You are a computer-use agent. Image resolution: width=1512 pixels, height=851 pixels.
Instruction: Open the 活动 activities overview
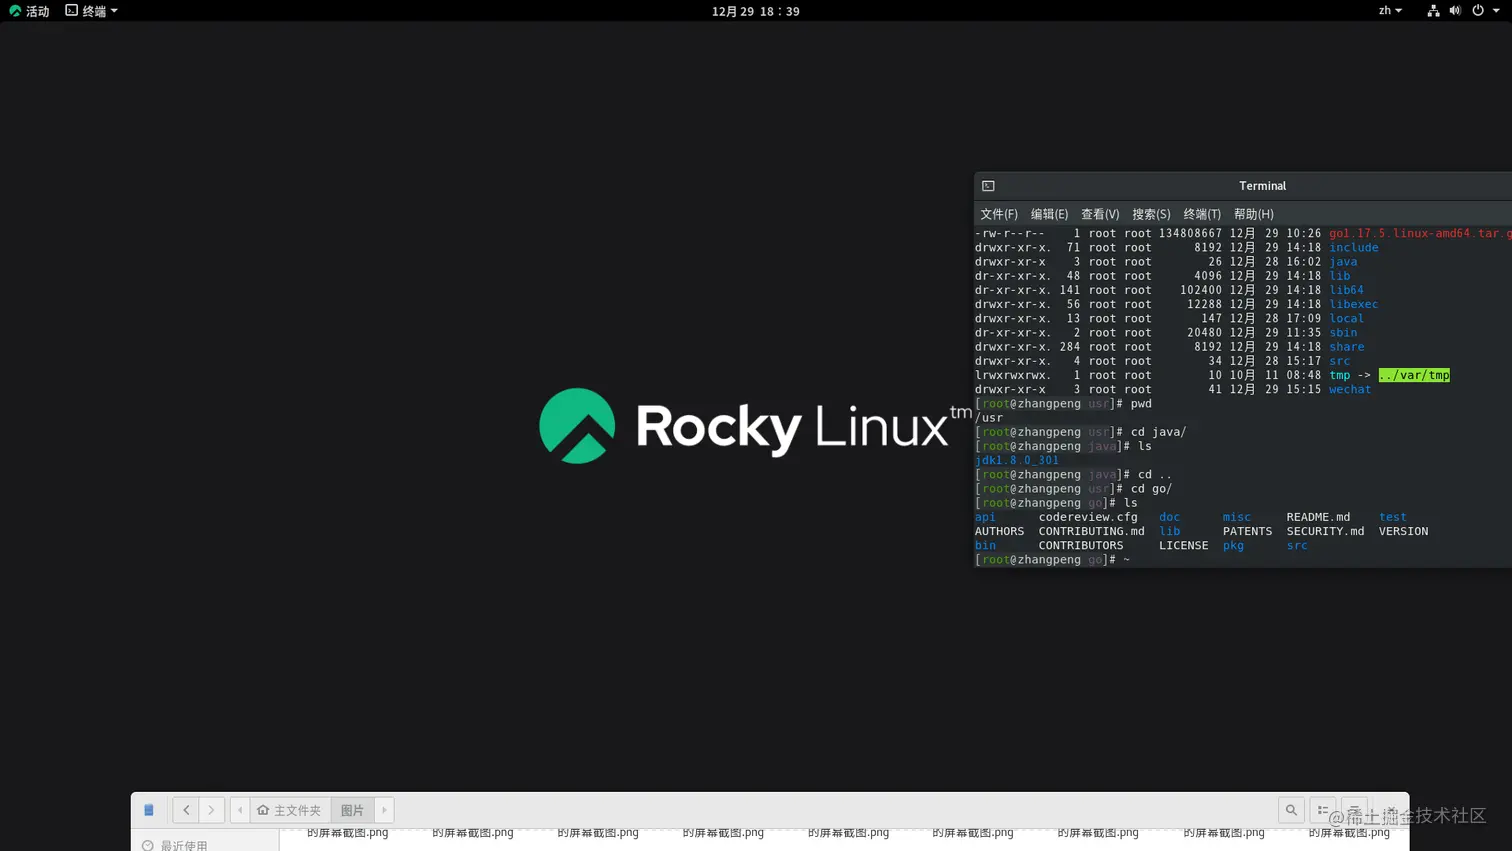tap(29, 11)
